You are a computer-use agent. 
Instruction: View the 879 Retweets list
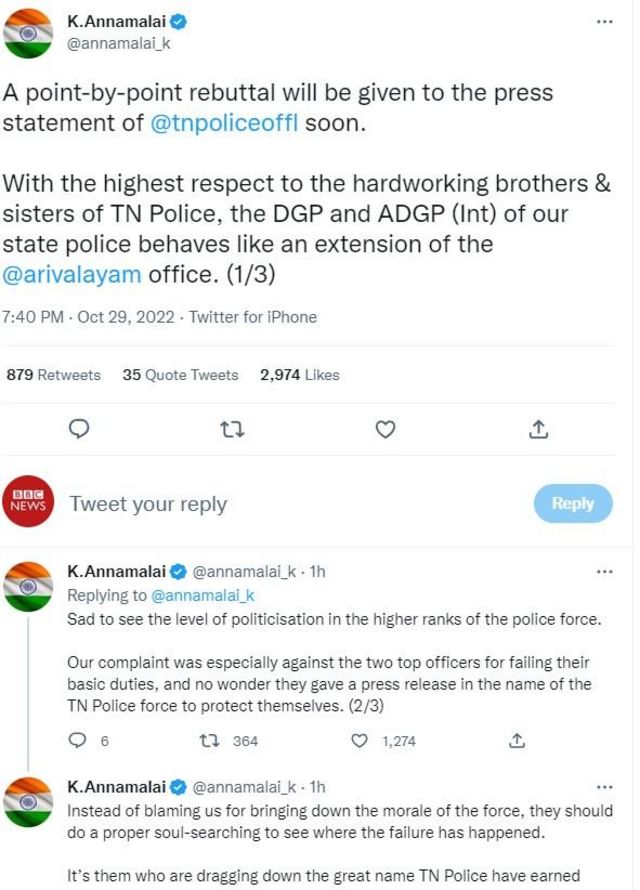(54, 375)
